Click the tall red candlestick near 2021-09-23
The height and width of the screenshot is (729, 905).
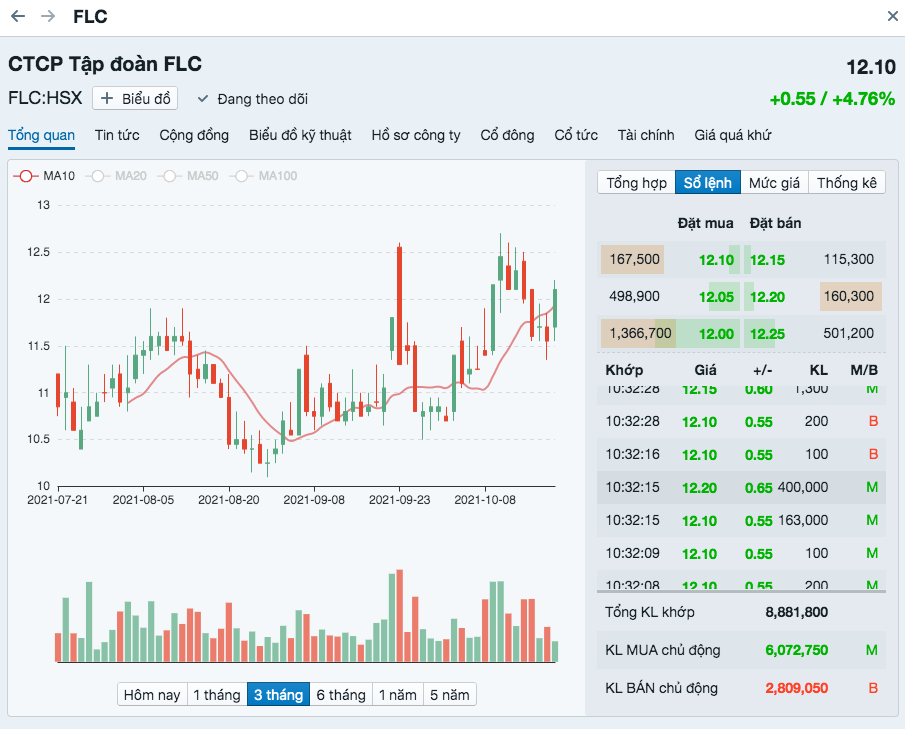(x=399, y=305)
